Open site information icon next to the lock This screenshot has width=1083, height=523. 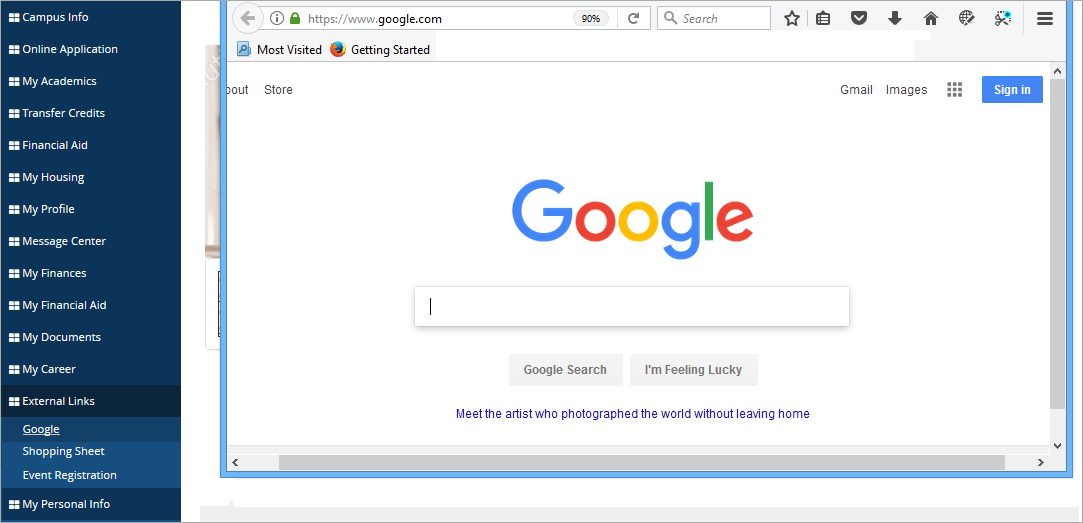coord(277,19)
